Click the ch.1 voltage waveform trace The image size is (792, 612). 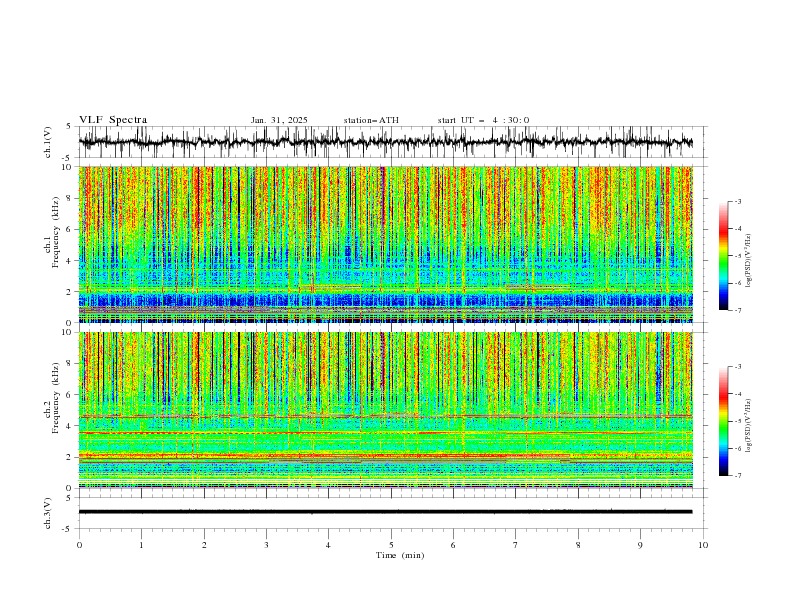[x=385, y=142]
